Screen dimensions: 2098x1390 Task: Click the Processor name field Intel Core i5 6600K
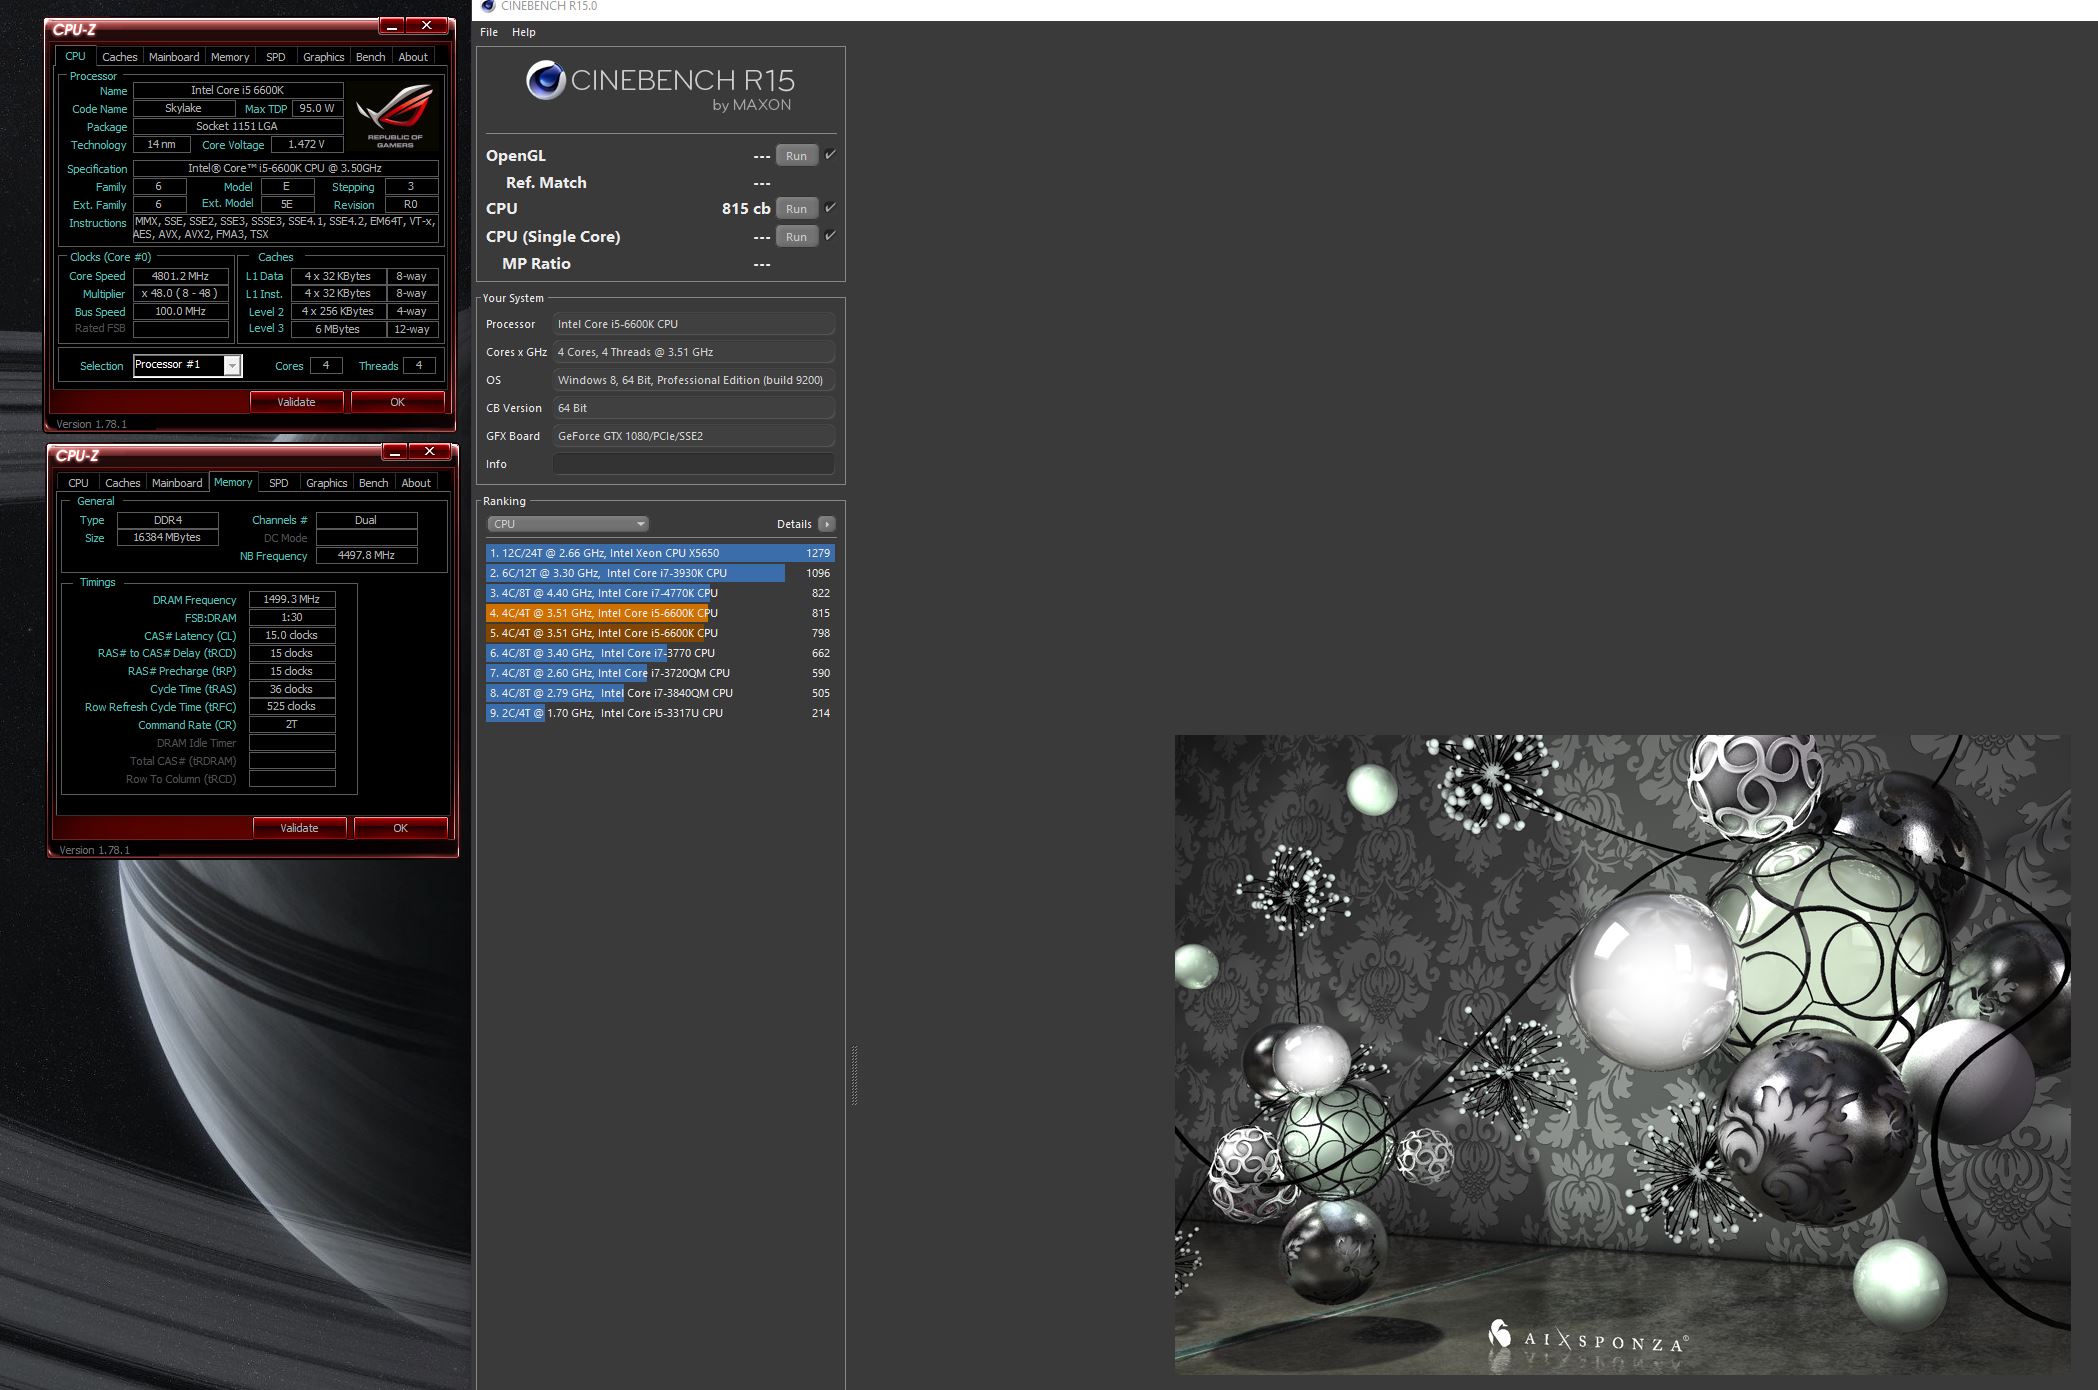point(238,90)
